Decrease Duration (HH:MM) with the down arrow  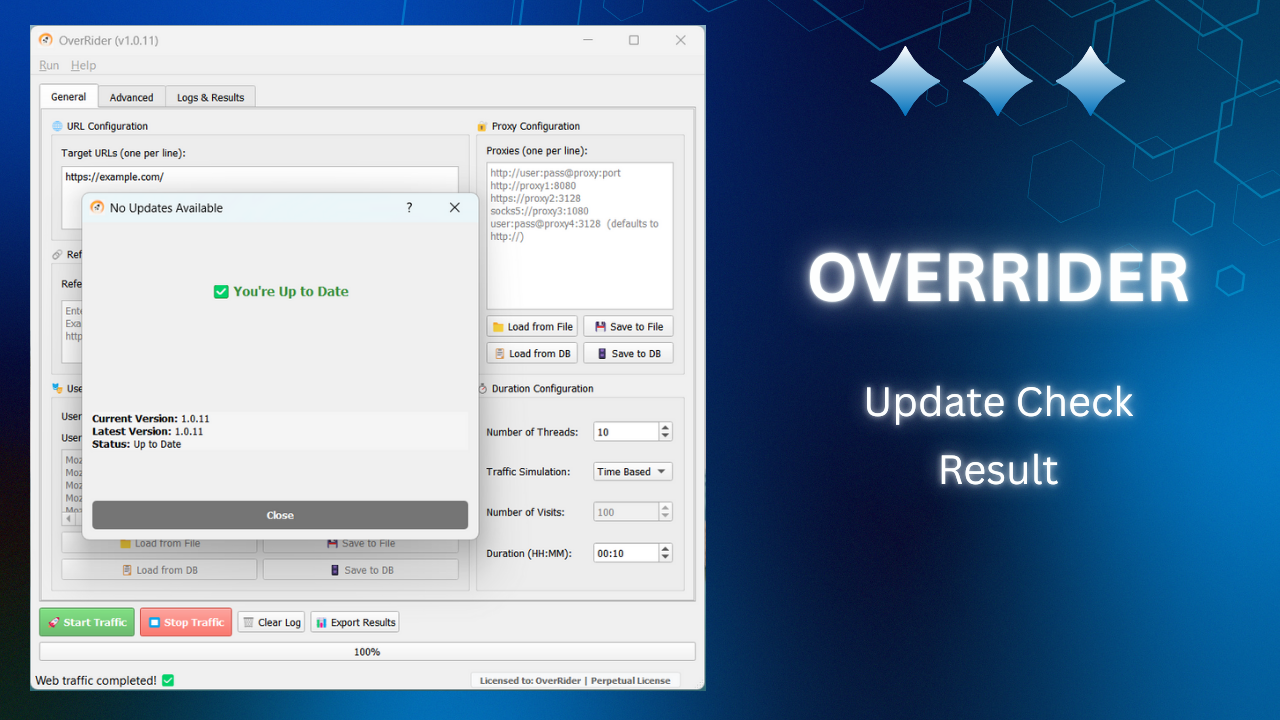click(x=666, y=558)
